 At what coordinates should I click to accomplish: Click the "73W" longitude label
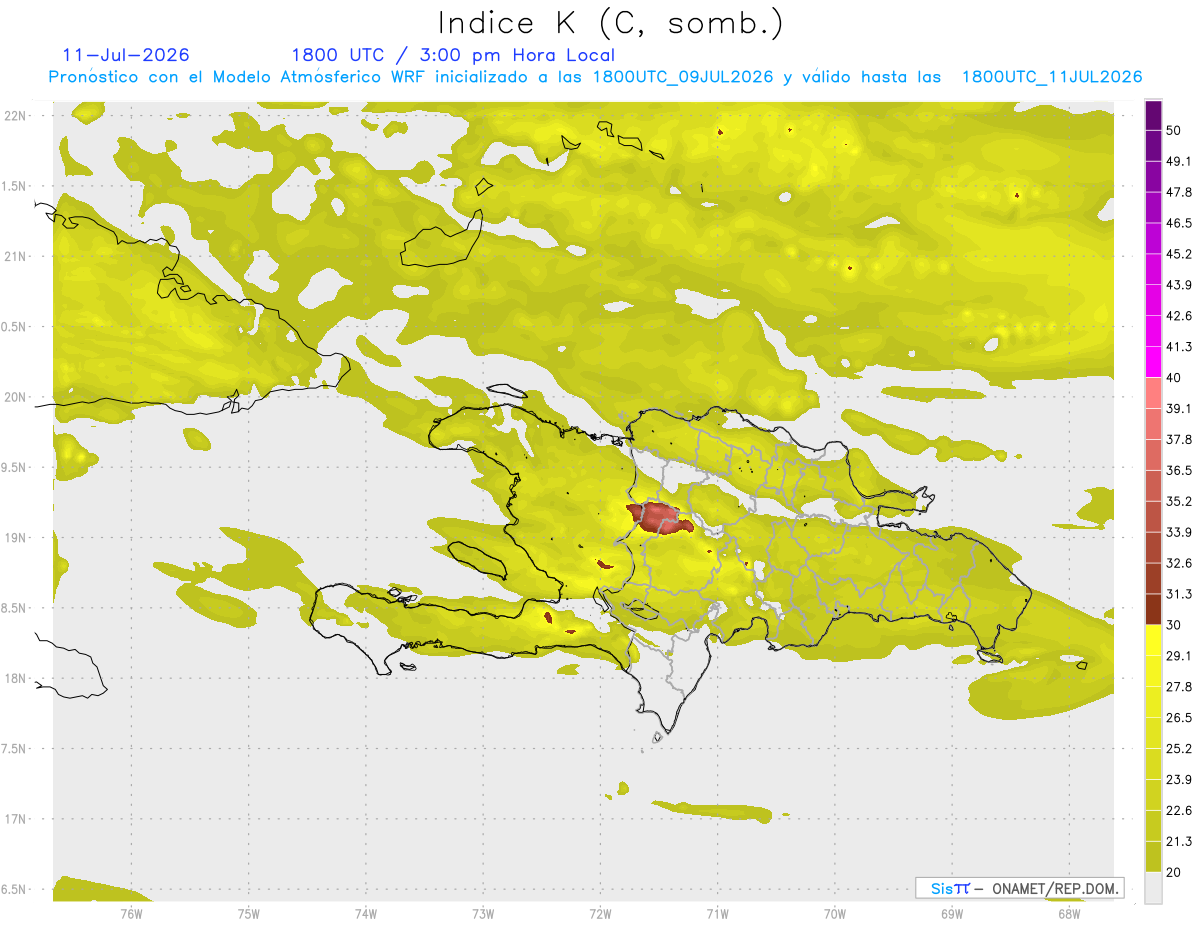pos(483,913)
